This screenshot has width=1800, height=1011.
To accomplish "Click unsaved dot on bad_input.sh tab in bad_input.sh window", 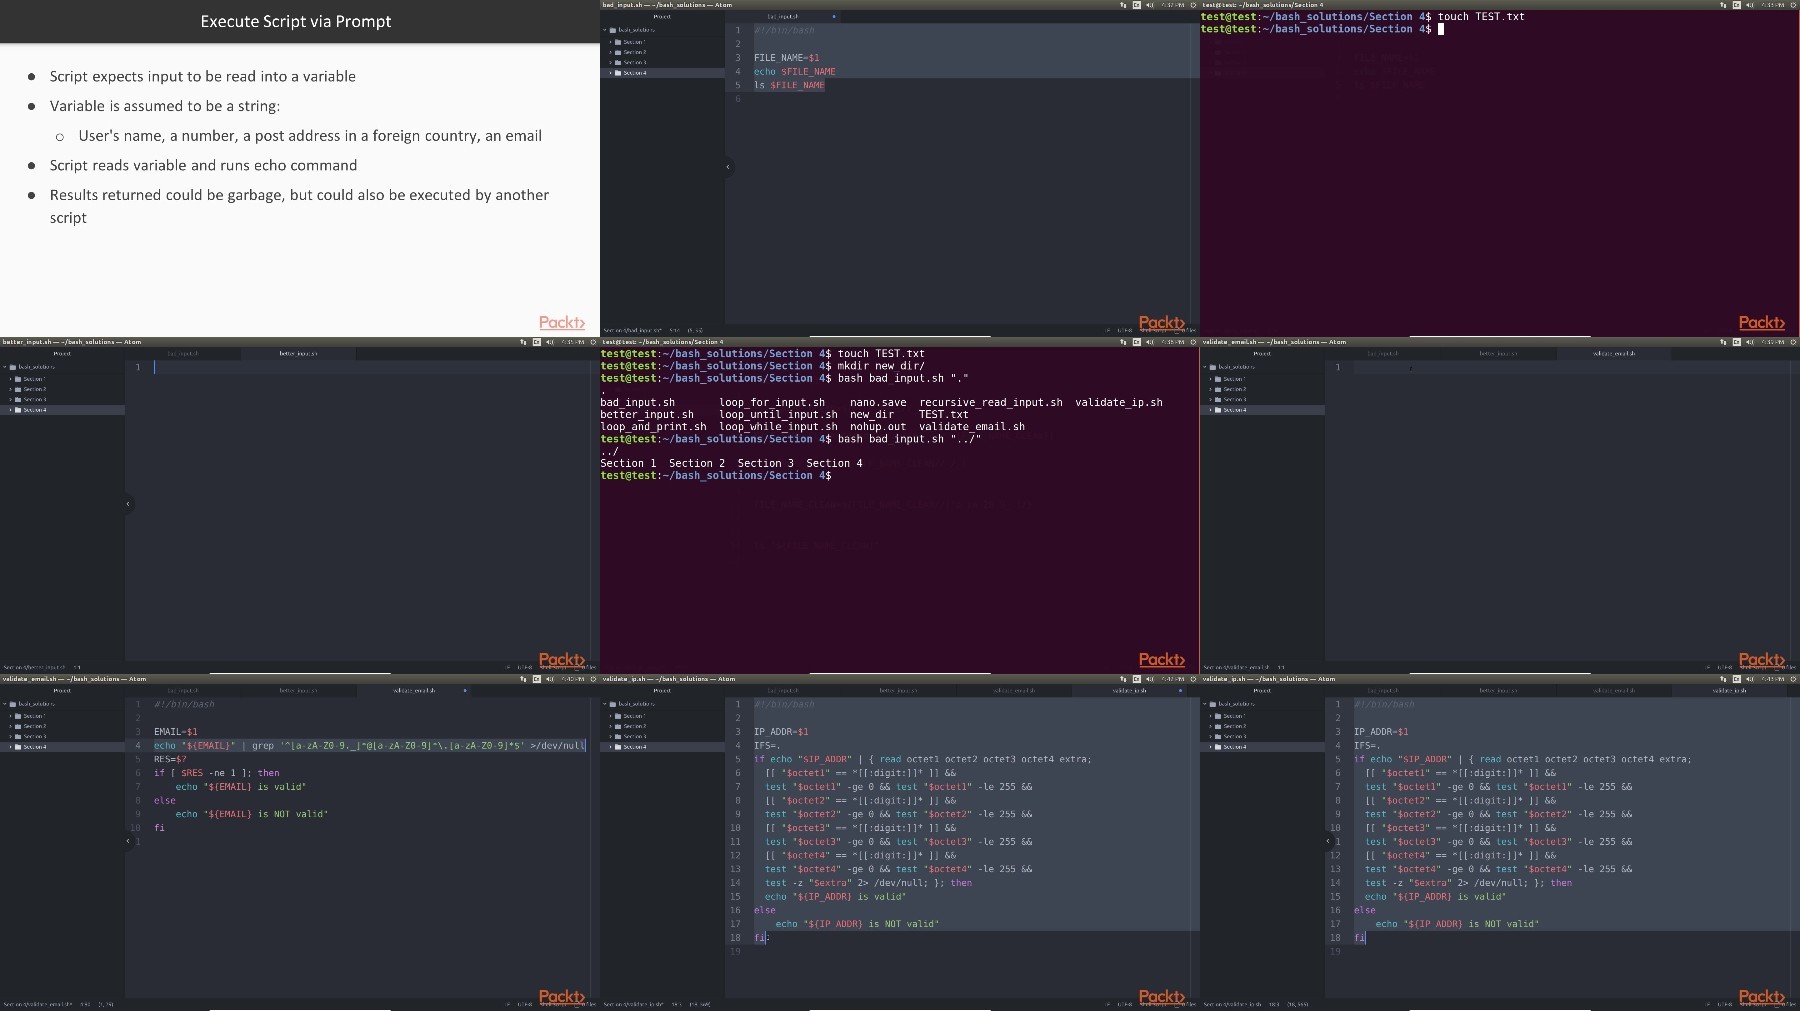I will [834, 16].
